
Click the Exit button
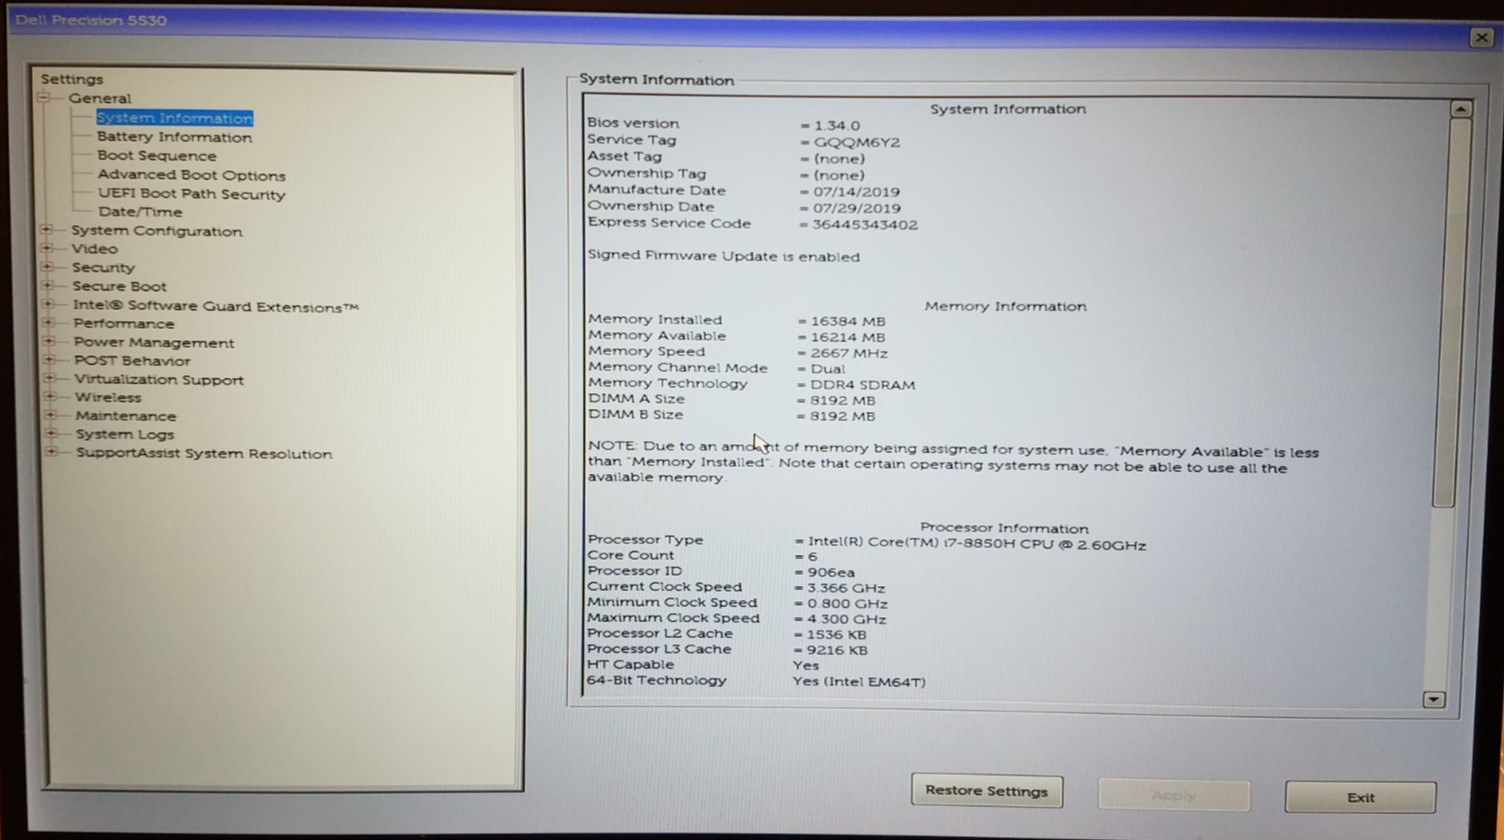[x=1360, y=797]
